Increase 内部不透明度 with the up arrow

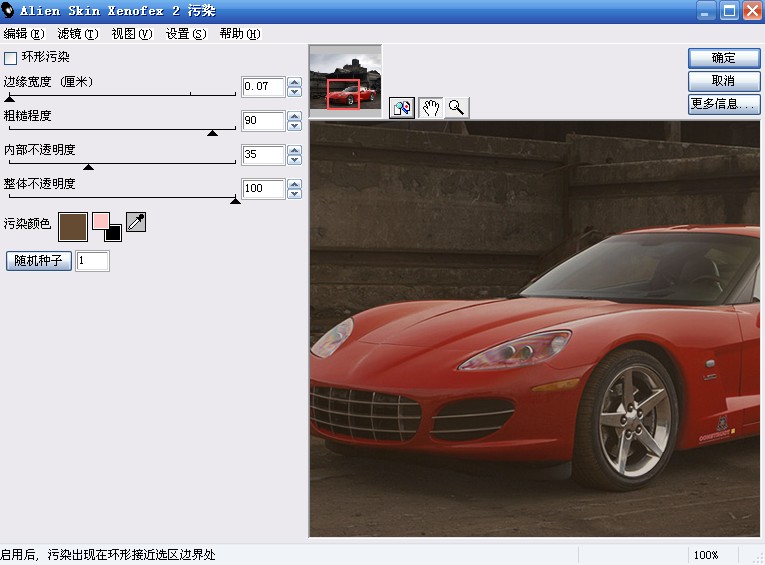tap(294, 150)
